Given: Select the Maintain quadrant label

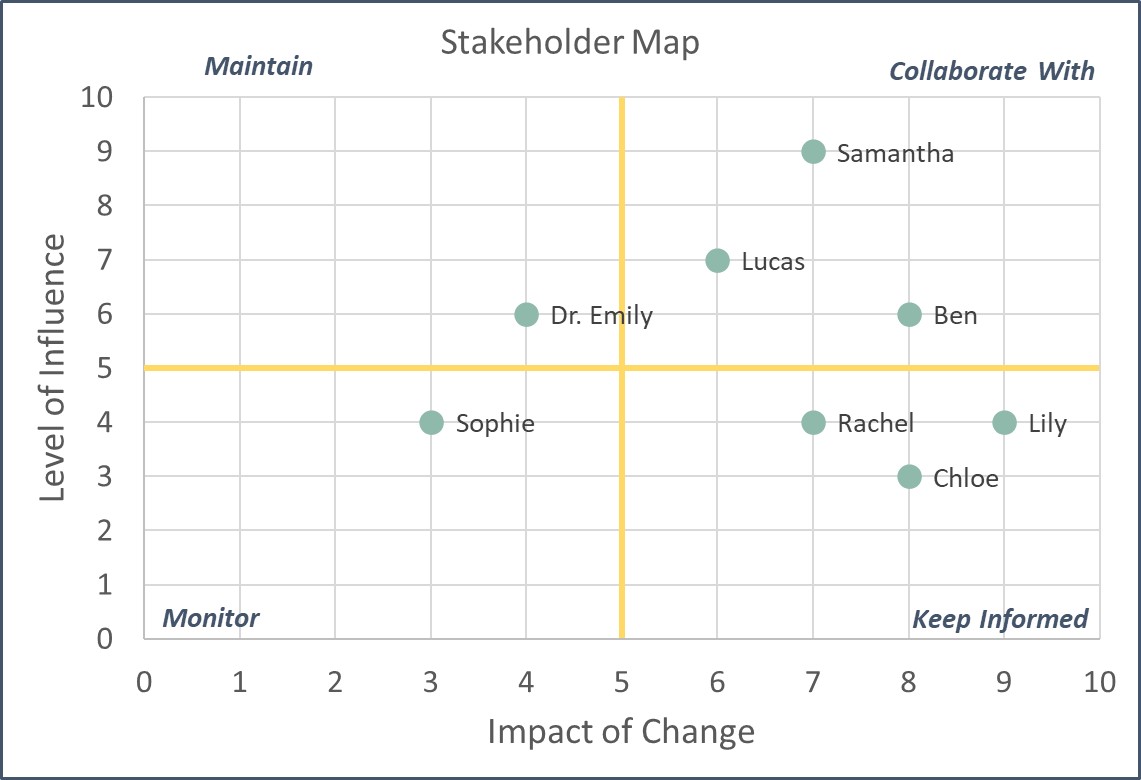Looking at the screenshot, I should [258, 67].
